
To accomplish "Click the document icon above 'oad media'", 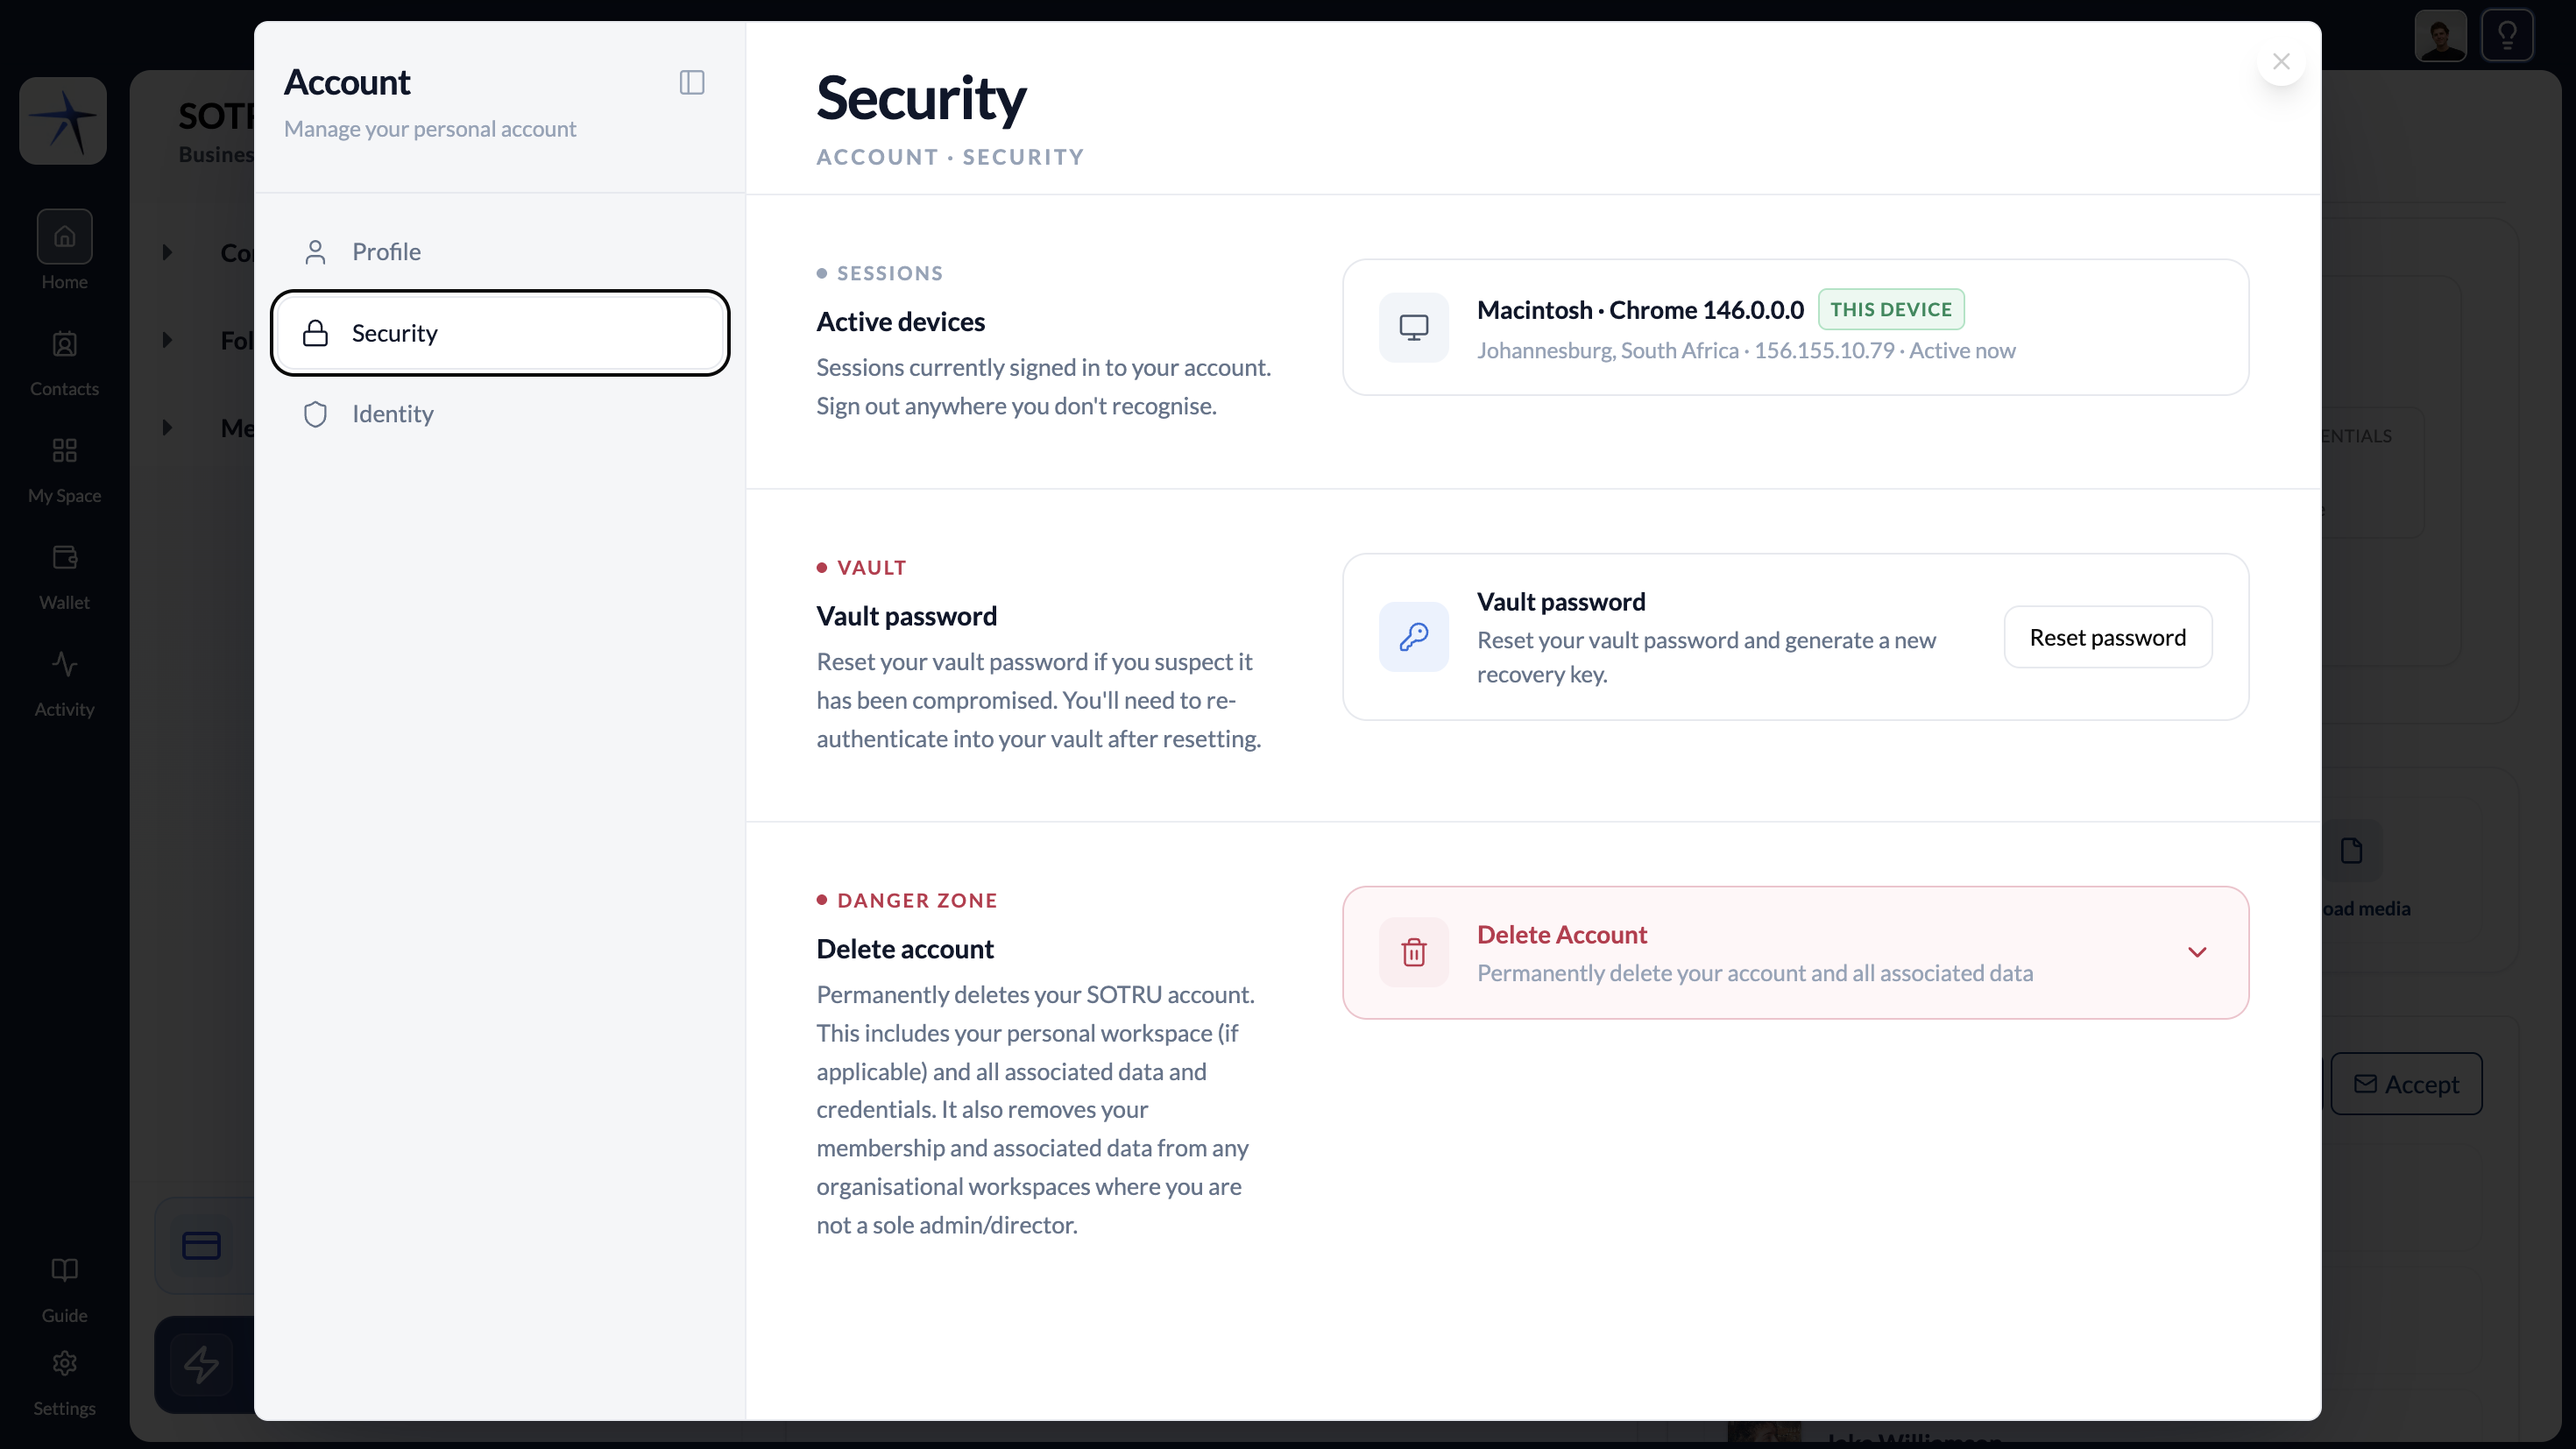I will coord(2351,851).
